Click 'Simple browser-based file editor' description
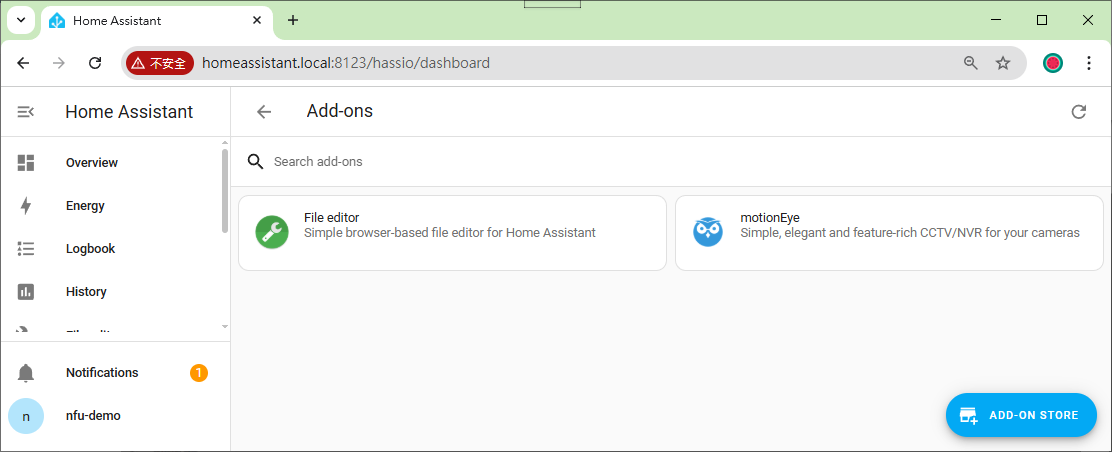The image size is (1112, 452). click(x=450, y=232)
